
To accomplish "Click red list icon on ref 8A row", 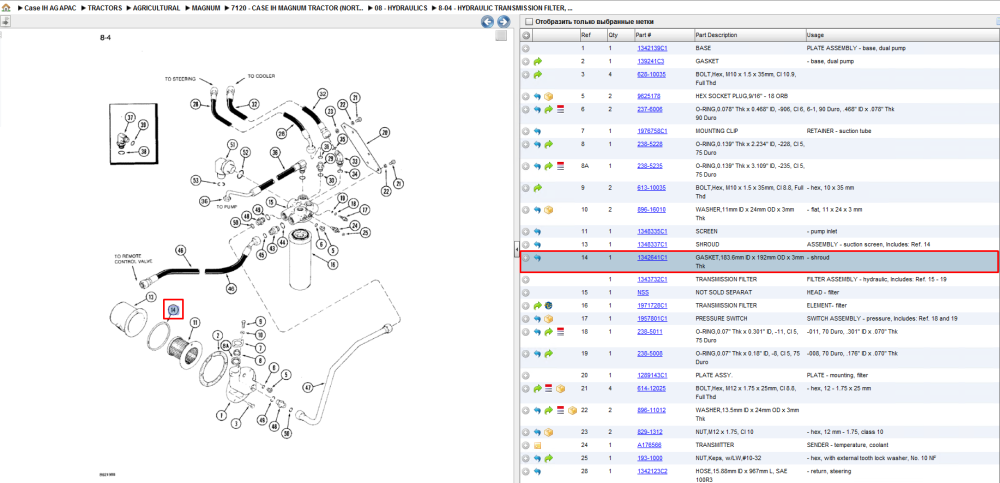I will click(x=561, y=166).
